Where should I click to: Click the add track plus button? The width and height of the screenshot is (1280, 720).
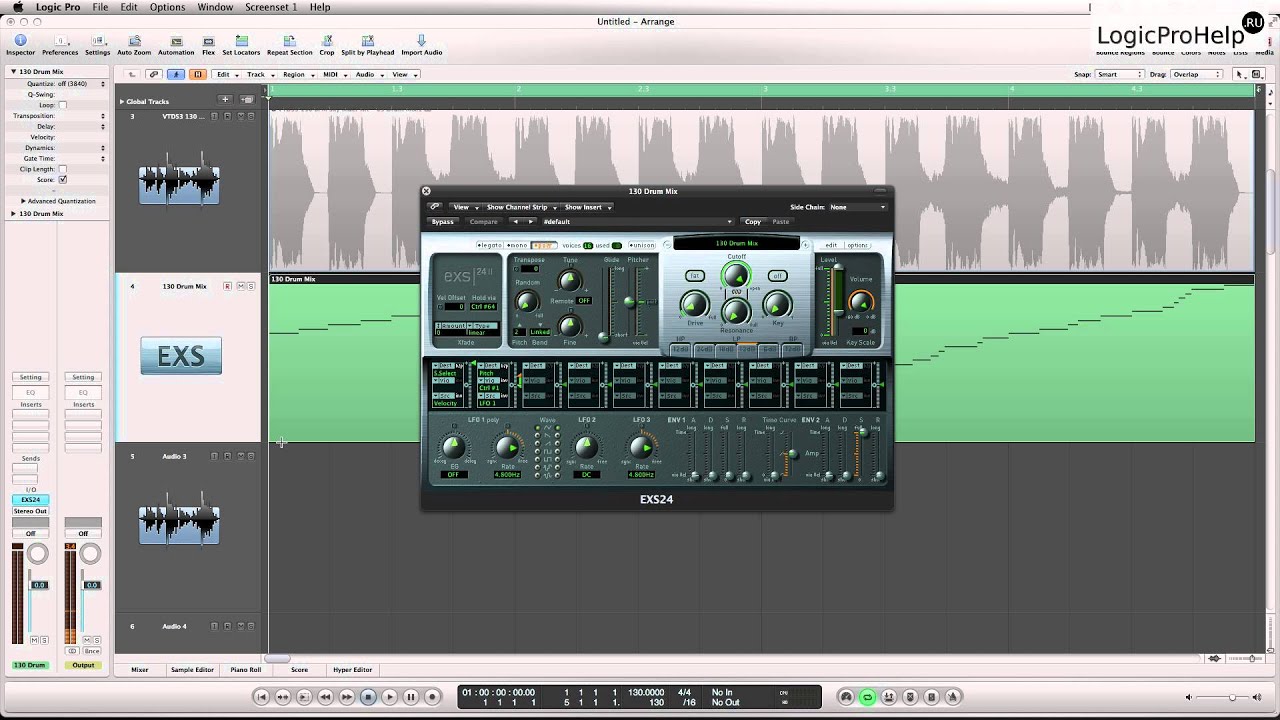pos(225,100)
